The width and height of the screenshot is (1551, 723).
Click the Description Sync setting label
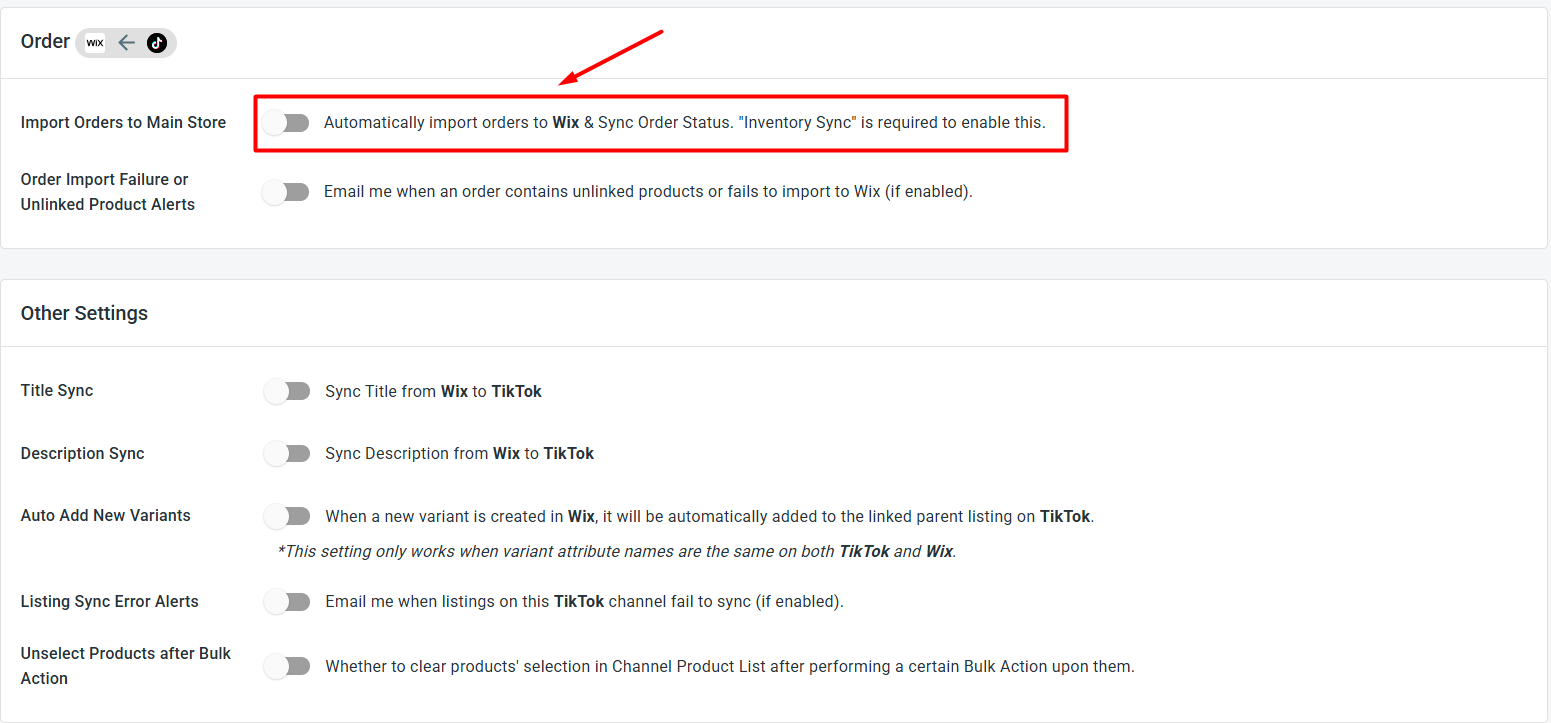pos(82,454)
